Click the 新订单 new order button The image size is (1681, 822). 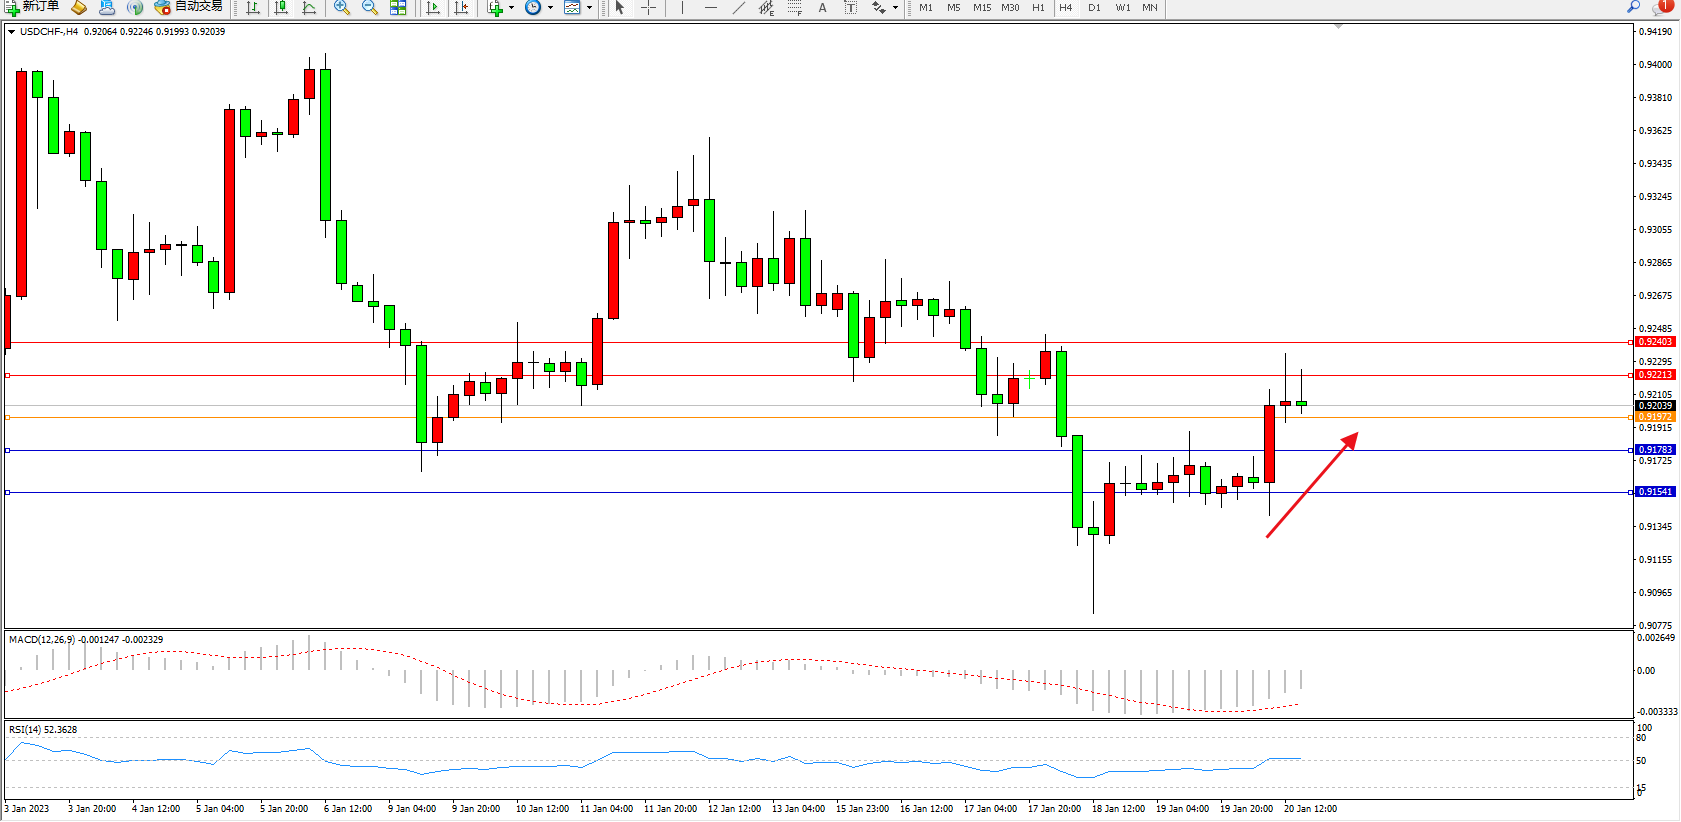tap(32, 7)
